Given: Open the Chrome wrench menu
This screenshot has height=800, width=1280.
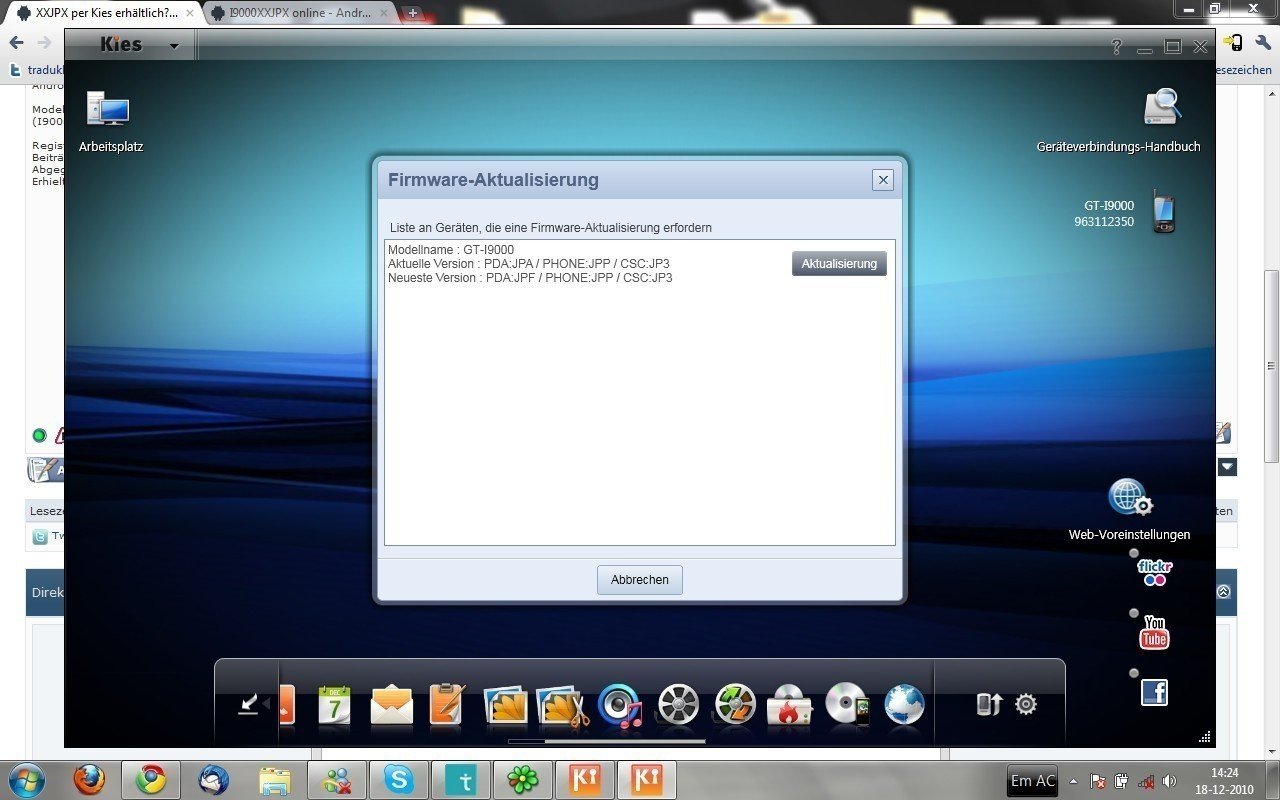Looking at the screenshot, I should 1263,43.
